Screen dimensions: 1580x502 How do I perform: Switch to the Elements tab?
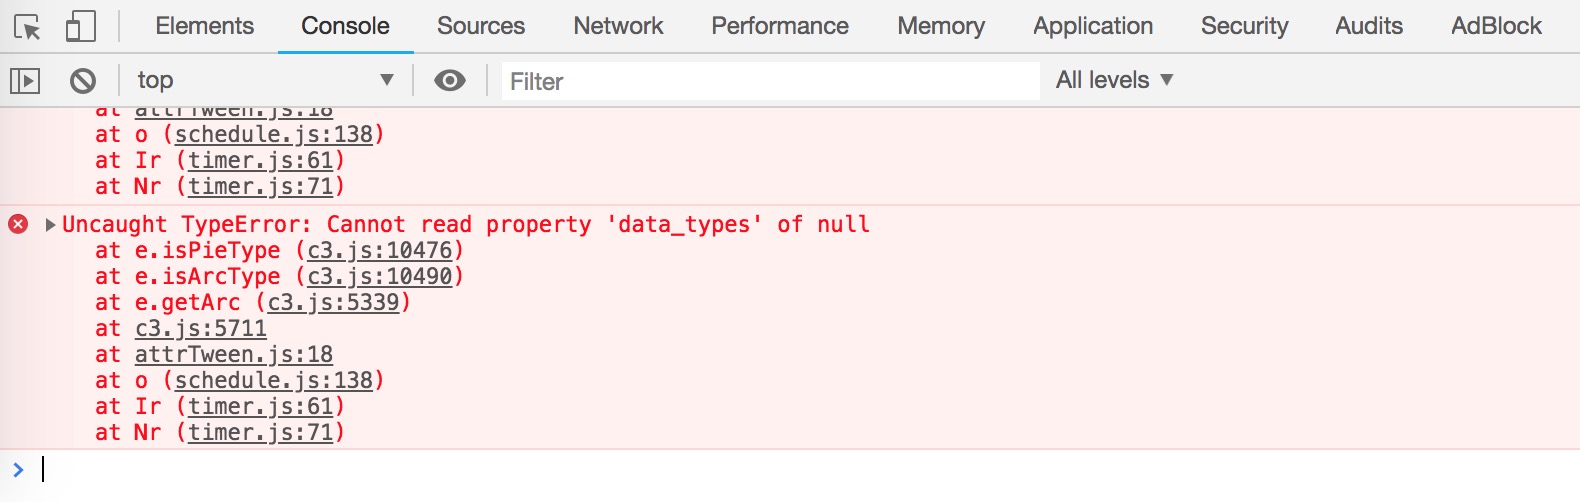coord(204,26)
